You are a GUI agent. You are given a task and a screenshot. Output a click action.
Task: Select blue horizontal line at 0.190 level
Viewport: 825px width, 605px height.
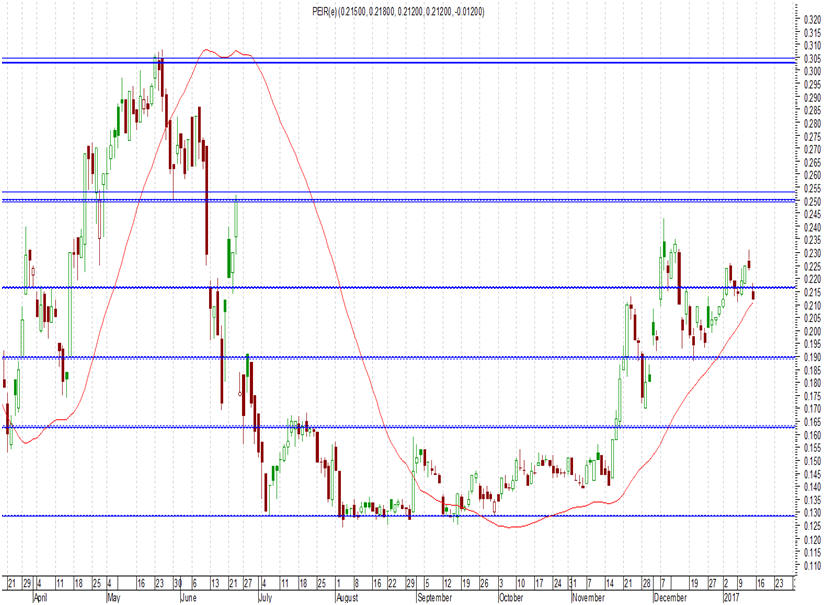tap(398, 358)
